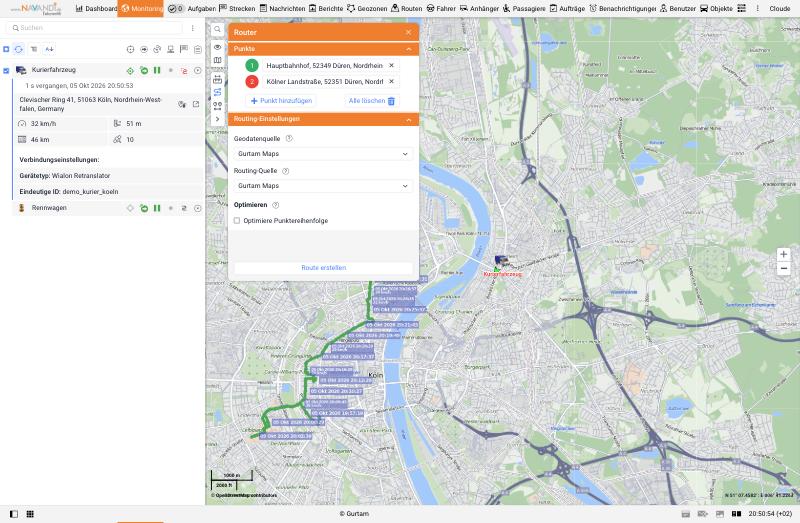Show help for Geodatenquelle
This screenshot has height=523, width=800.
(289, 138)
